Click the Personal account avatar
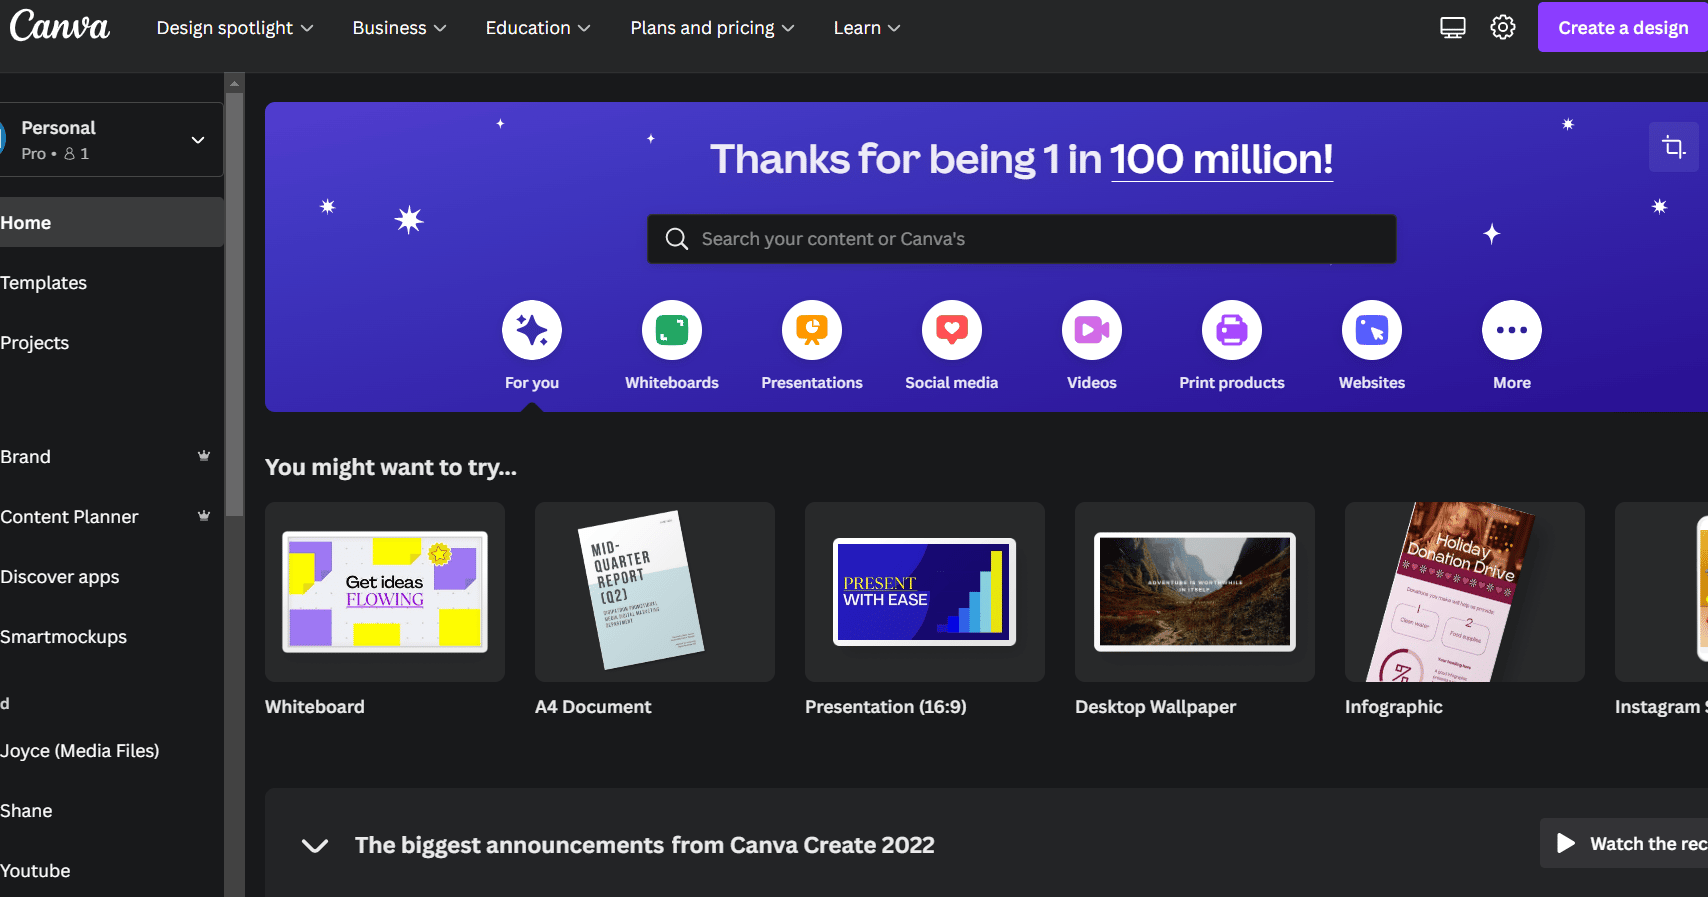Viewport: 1708px width, 897px height. click(x=2, y=139)
